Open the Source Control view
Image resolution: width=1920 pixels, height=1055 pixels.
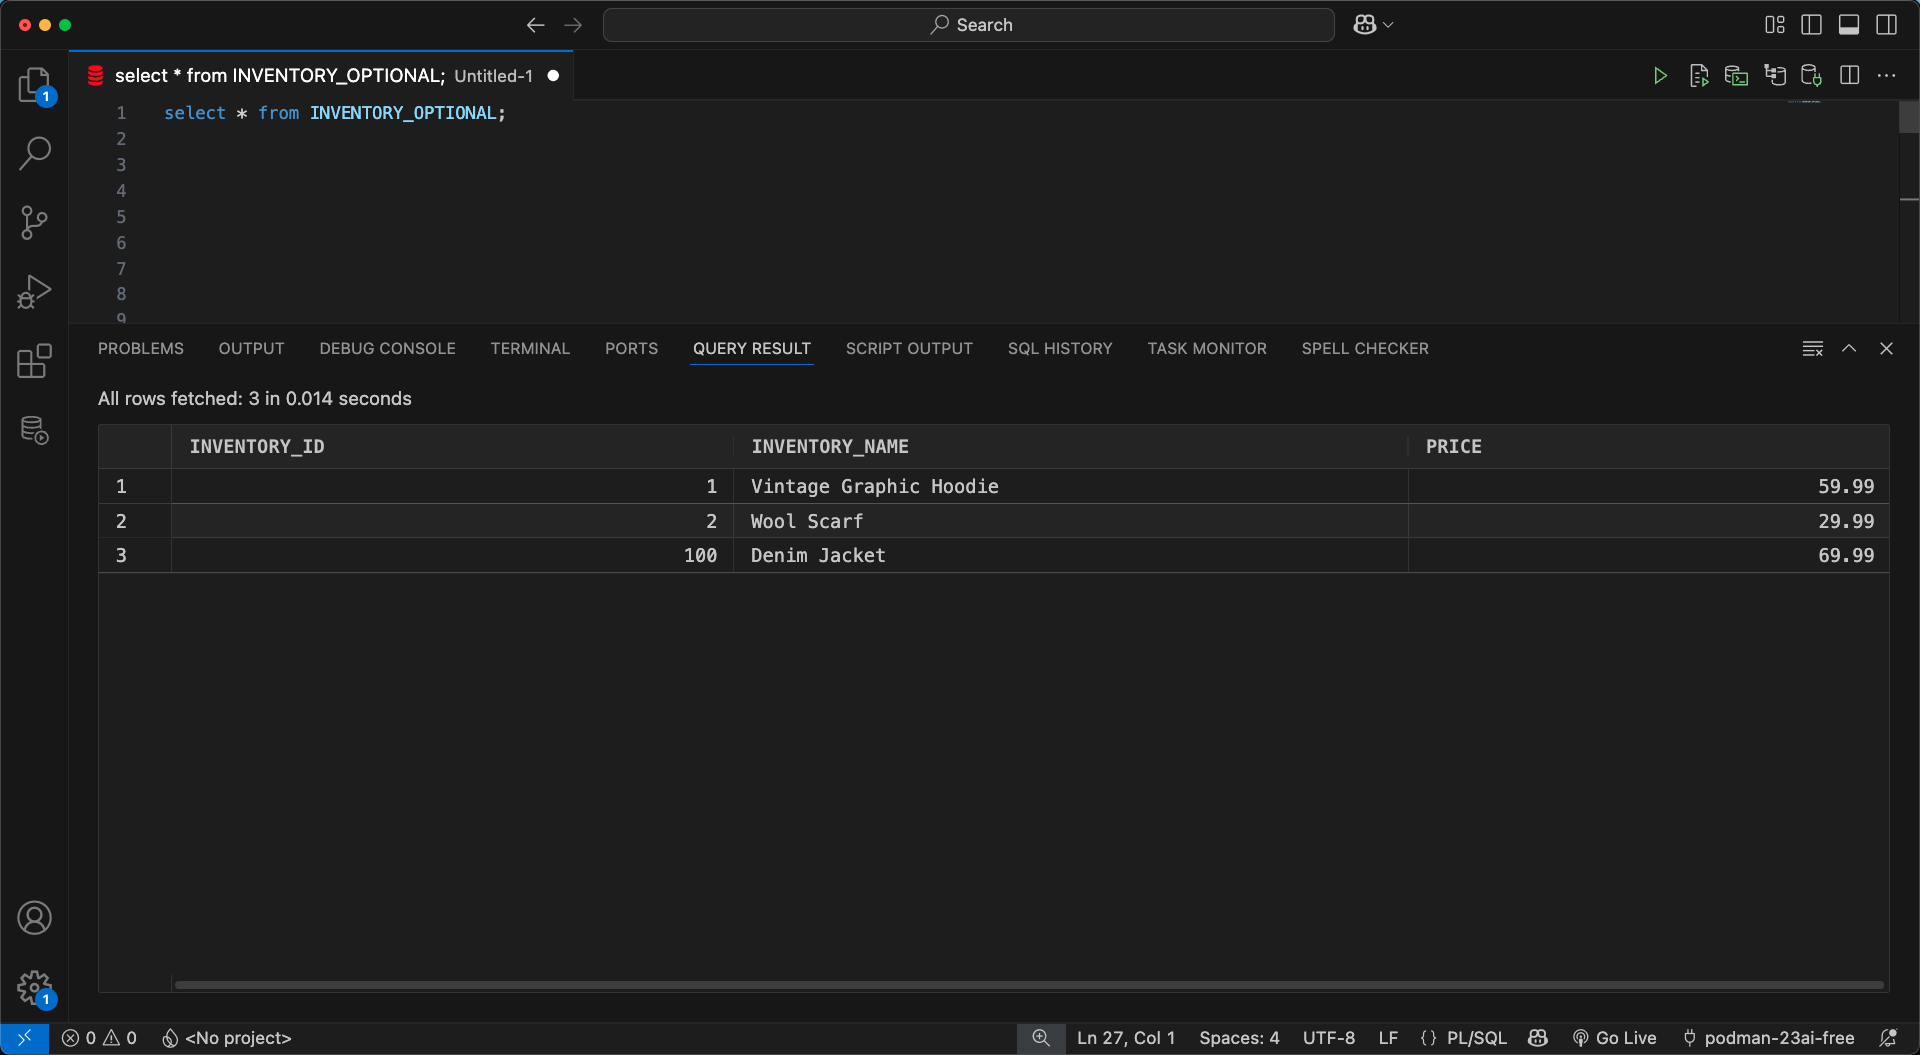tap(35, 222)
